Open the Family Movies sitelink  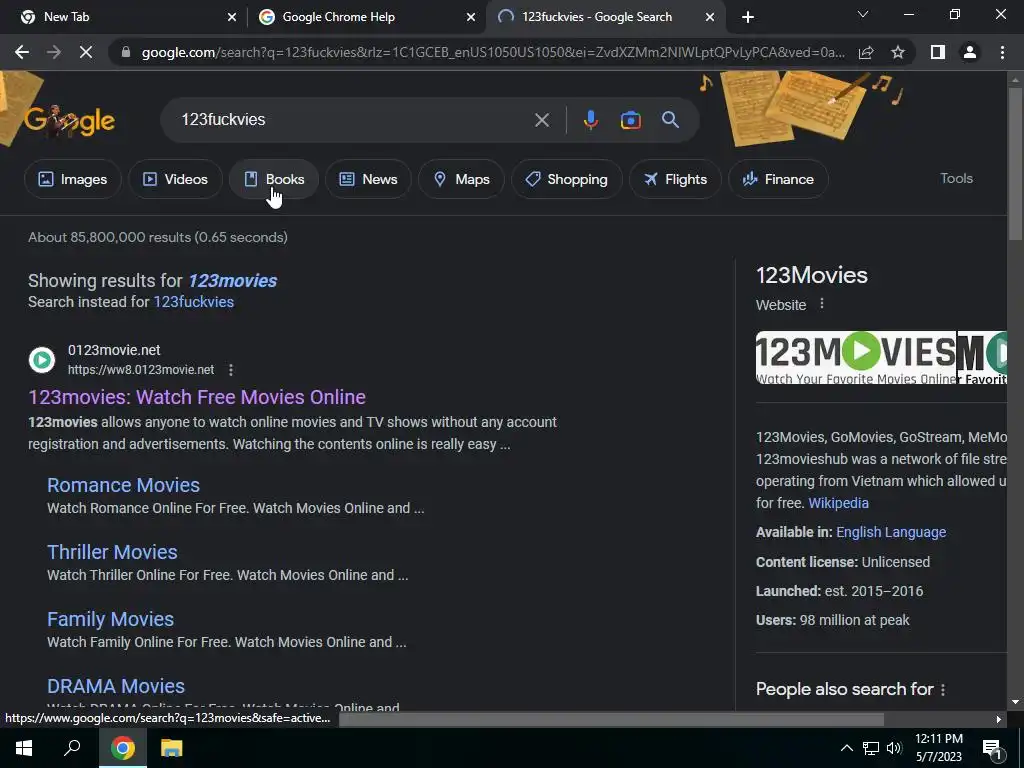[110, 619]
